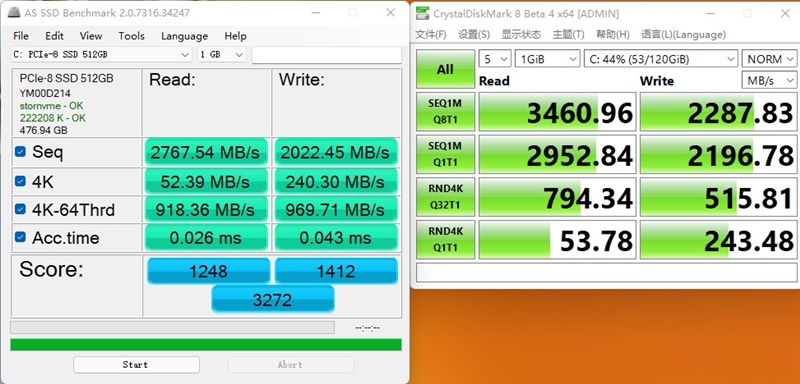The height and width of the screenshot is (384, 800).
Task: Open the Language menu in AS SSD
Action: pyautogui.click(x=184, y=36)
